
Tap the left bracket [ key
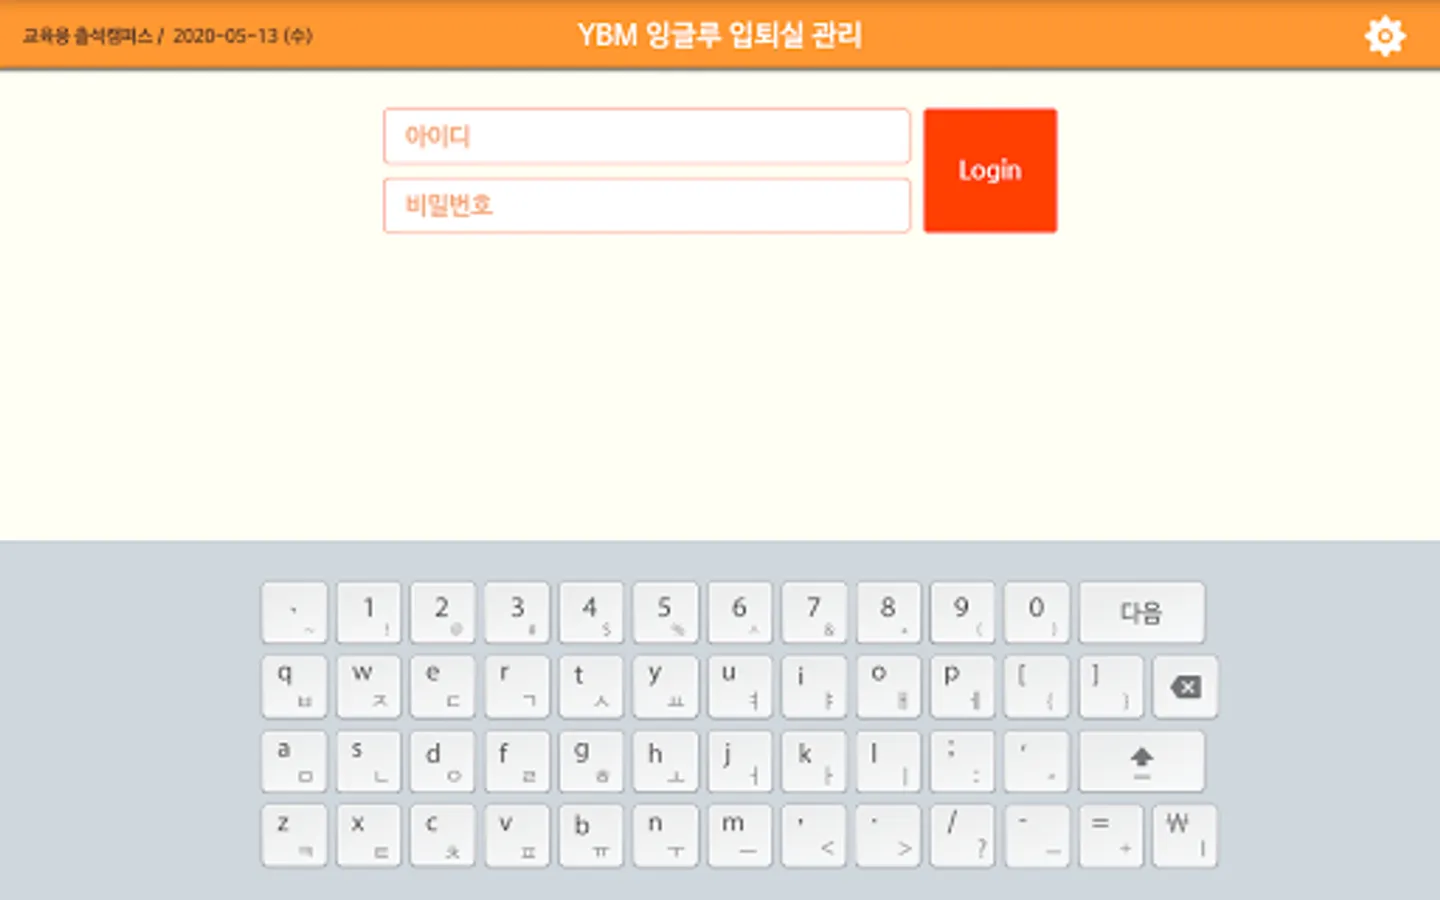coord(1037,687)
